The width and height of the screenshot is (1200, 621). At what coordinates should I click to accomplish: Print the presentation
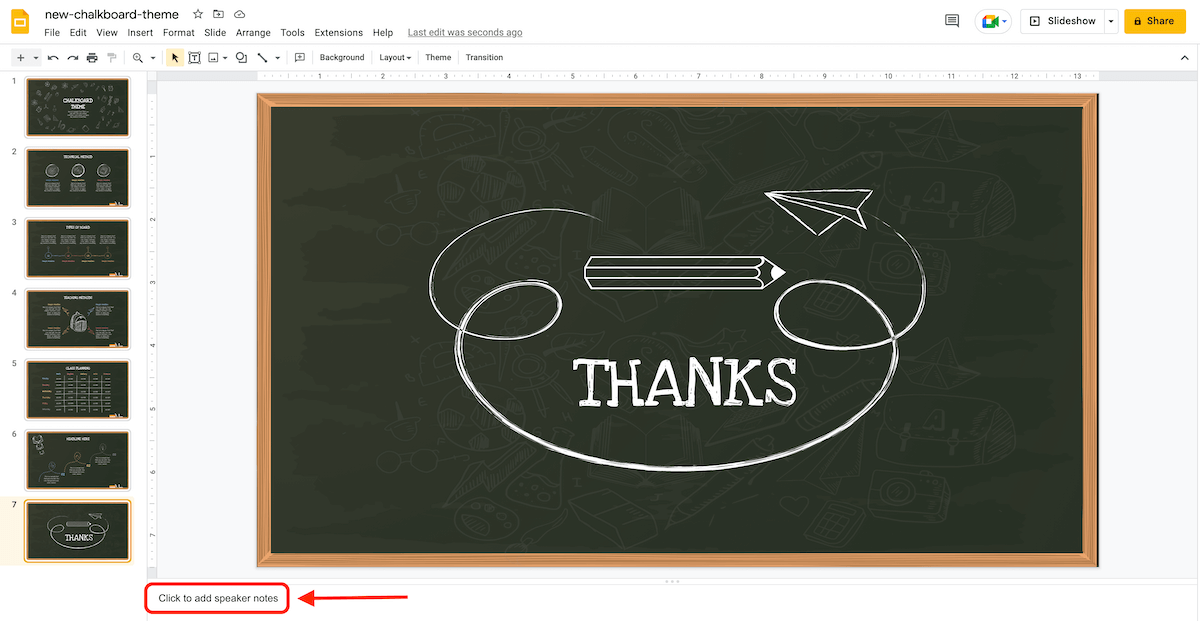[x=92, y=58]
